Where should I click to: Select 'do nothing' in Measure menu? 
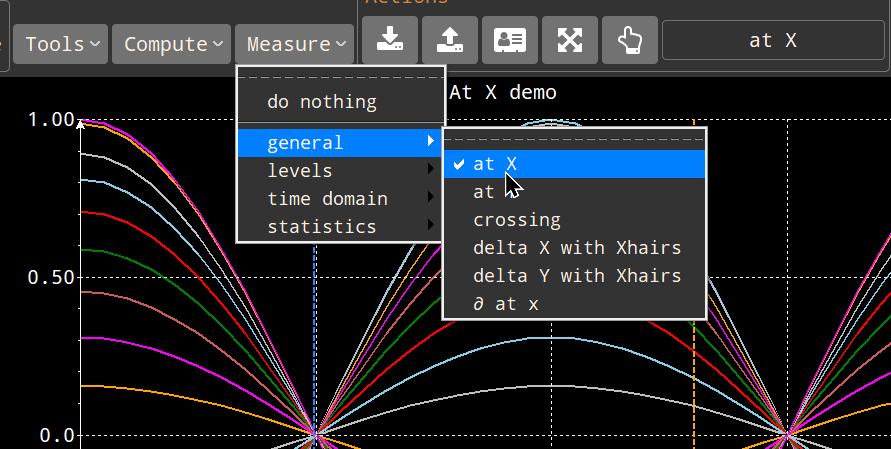[322, 102]
